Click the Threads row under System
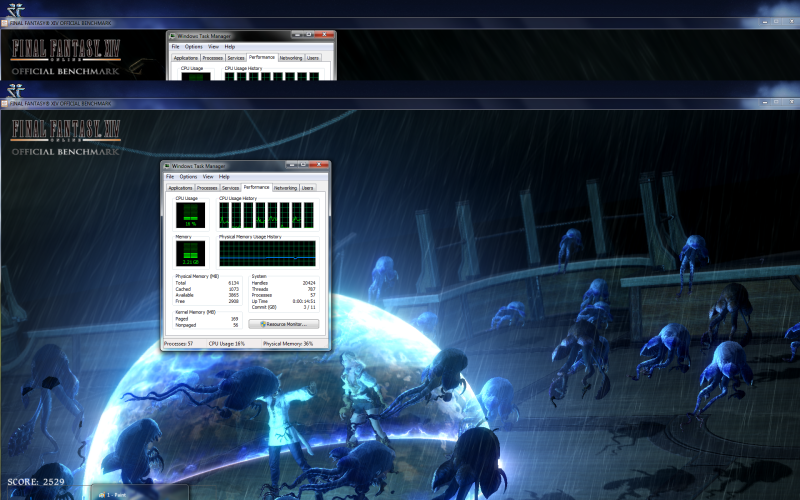The height and width of the screenshot is (500, 800). [x=283, y=289]
